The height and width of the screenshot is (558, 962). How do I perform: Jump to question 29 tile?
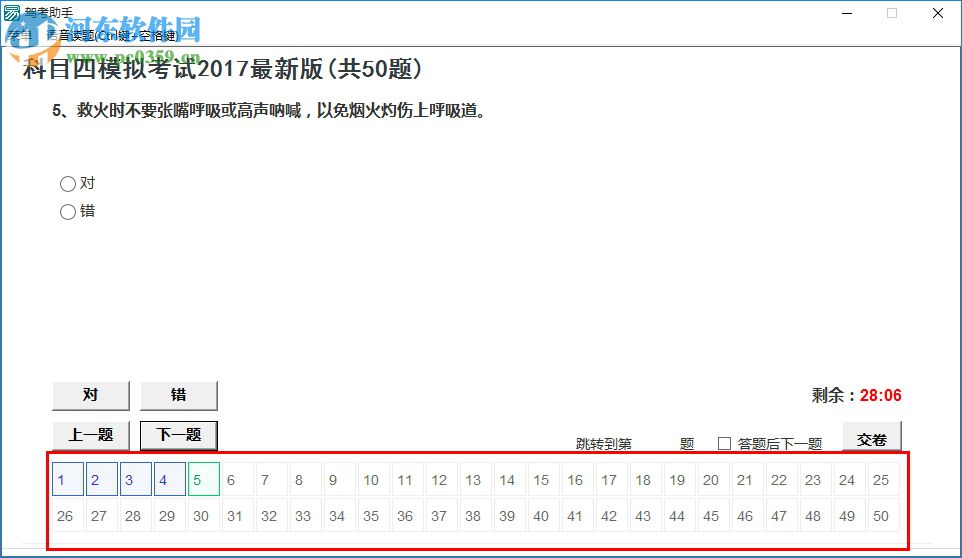[170, 515]
